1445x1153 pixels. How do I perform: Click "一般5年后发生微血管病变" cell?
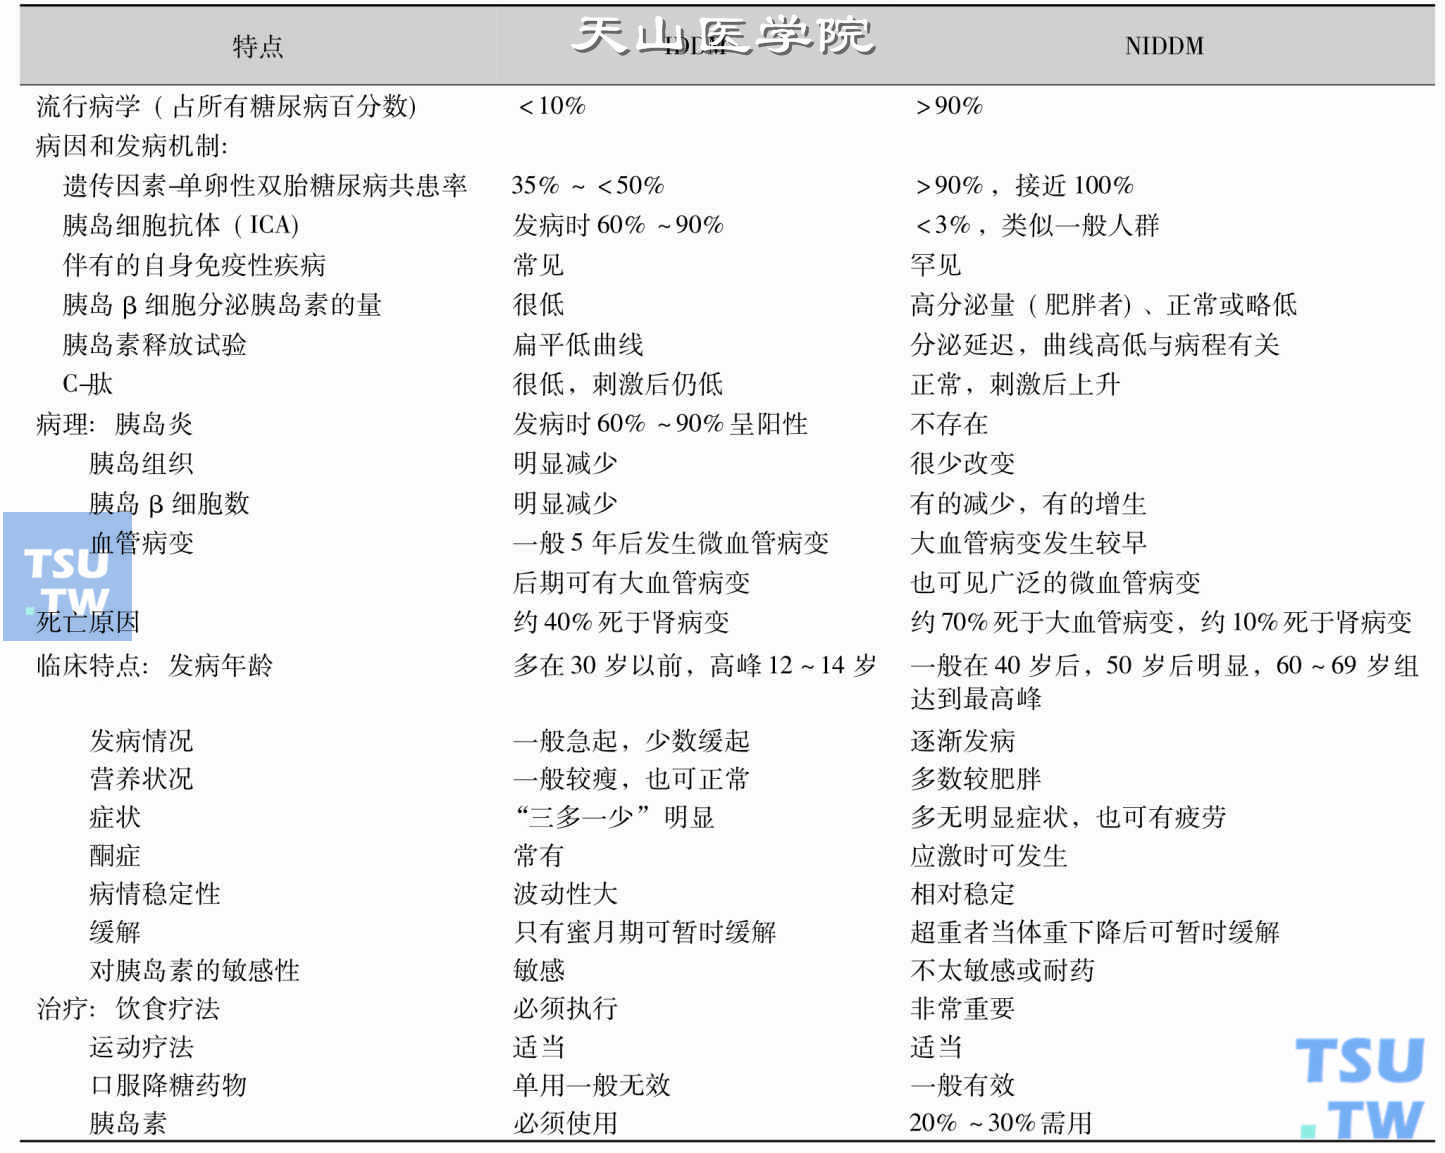pyautogui.click(x=671, y=543)
